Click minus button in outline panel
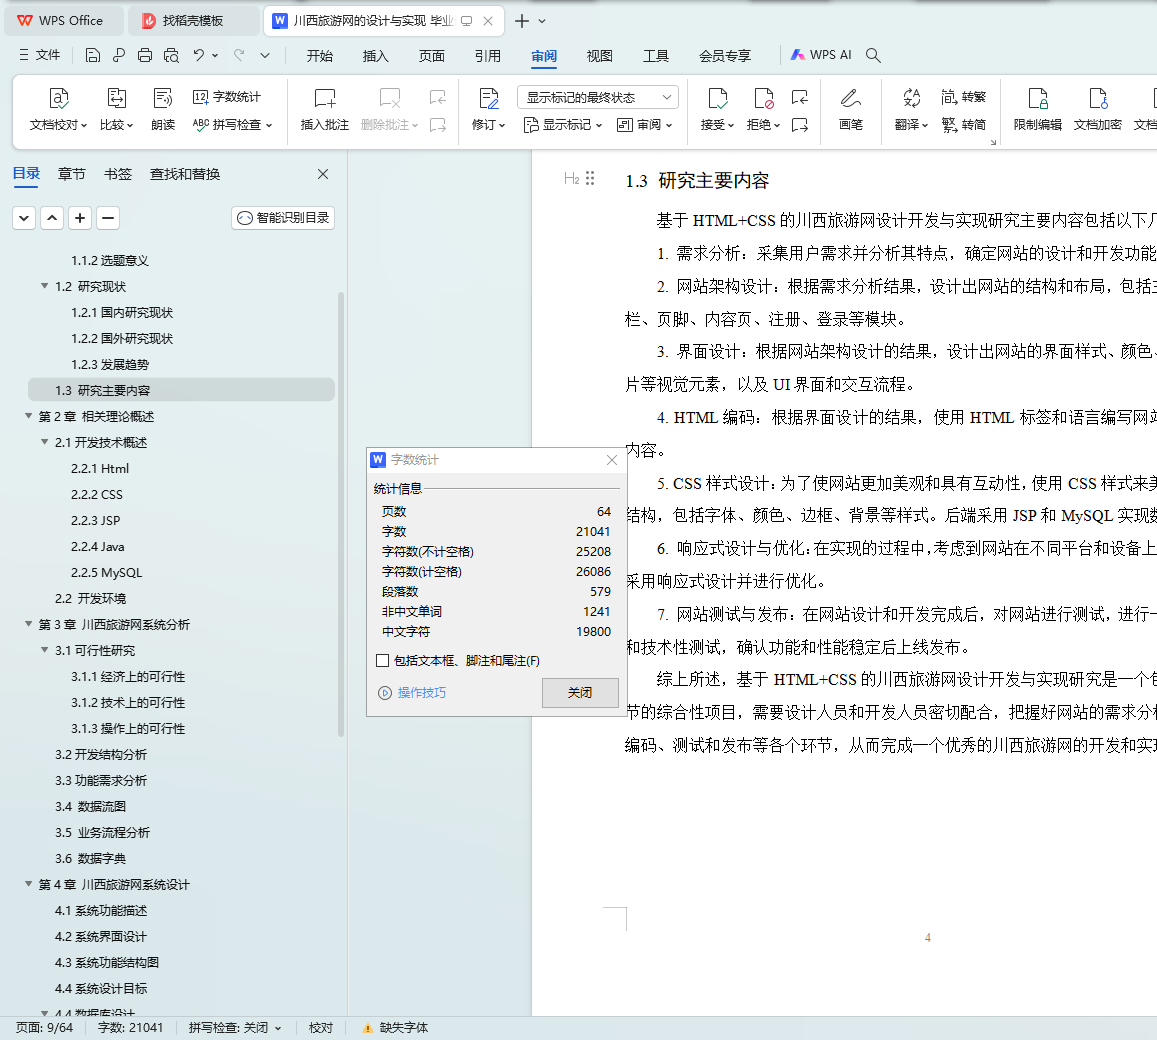This screenshot has width=1157, height=1040. point(108,218)
